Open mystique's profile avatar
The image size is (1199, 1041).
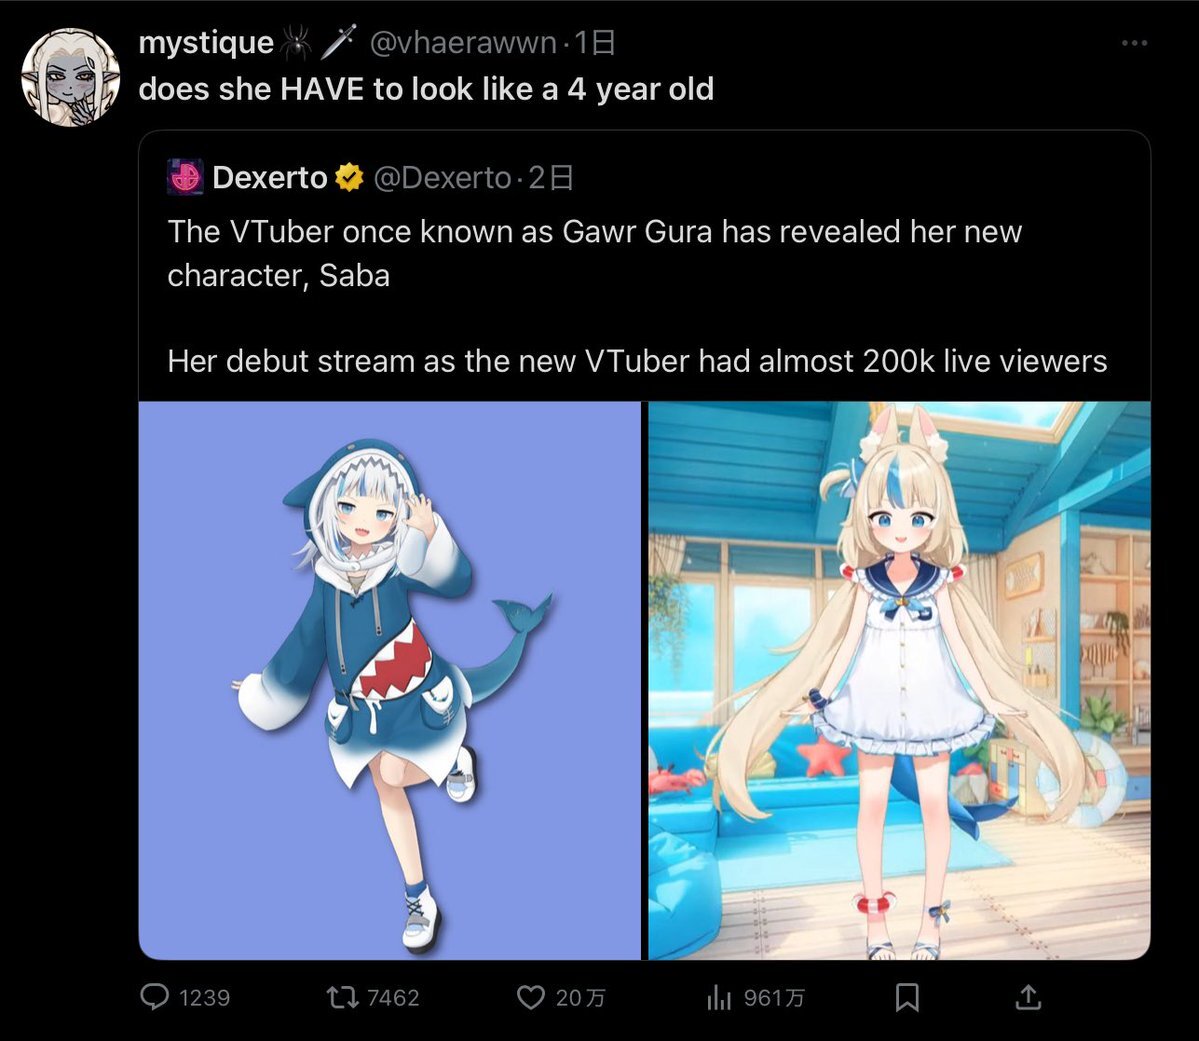70,77
